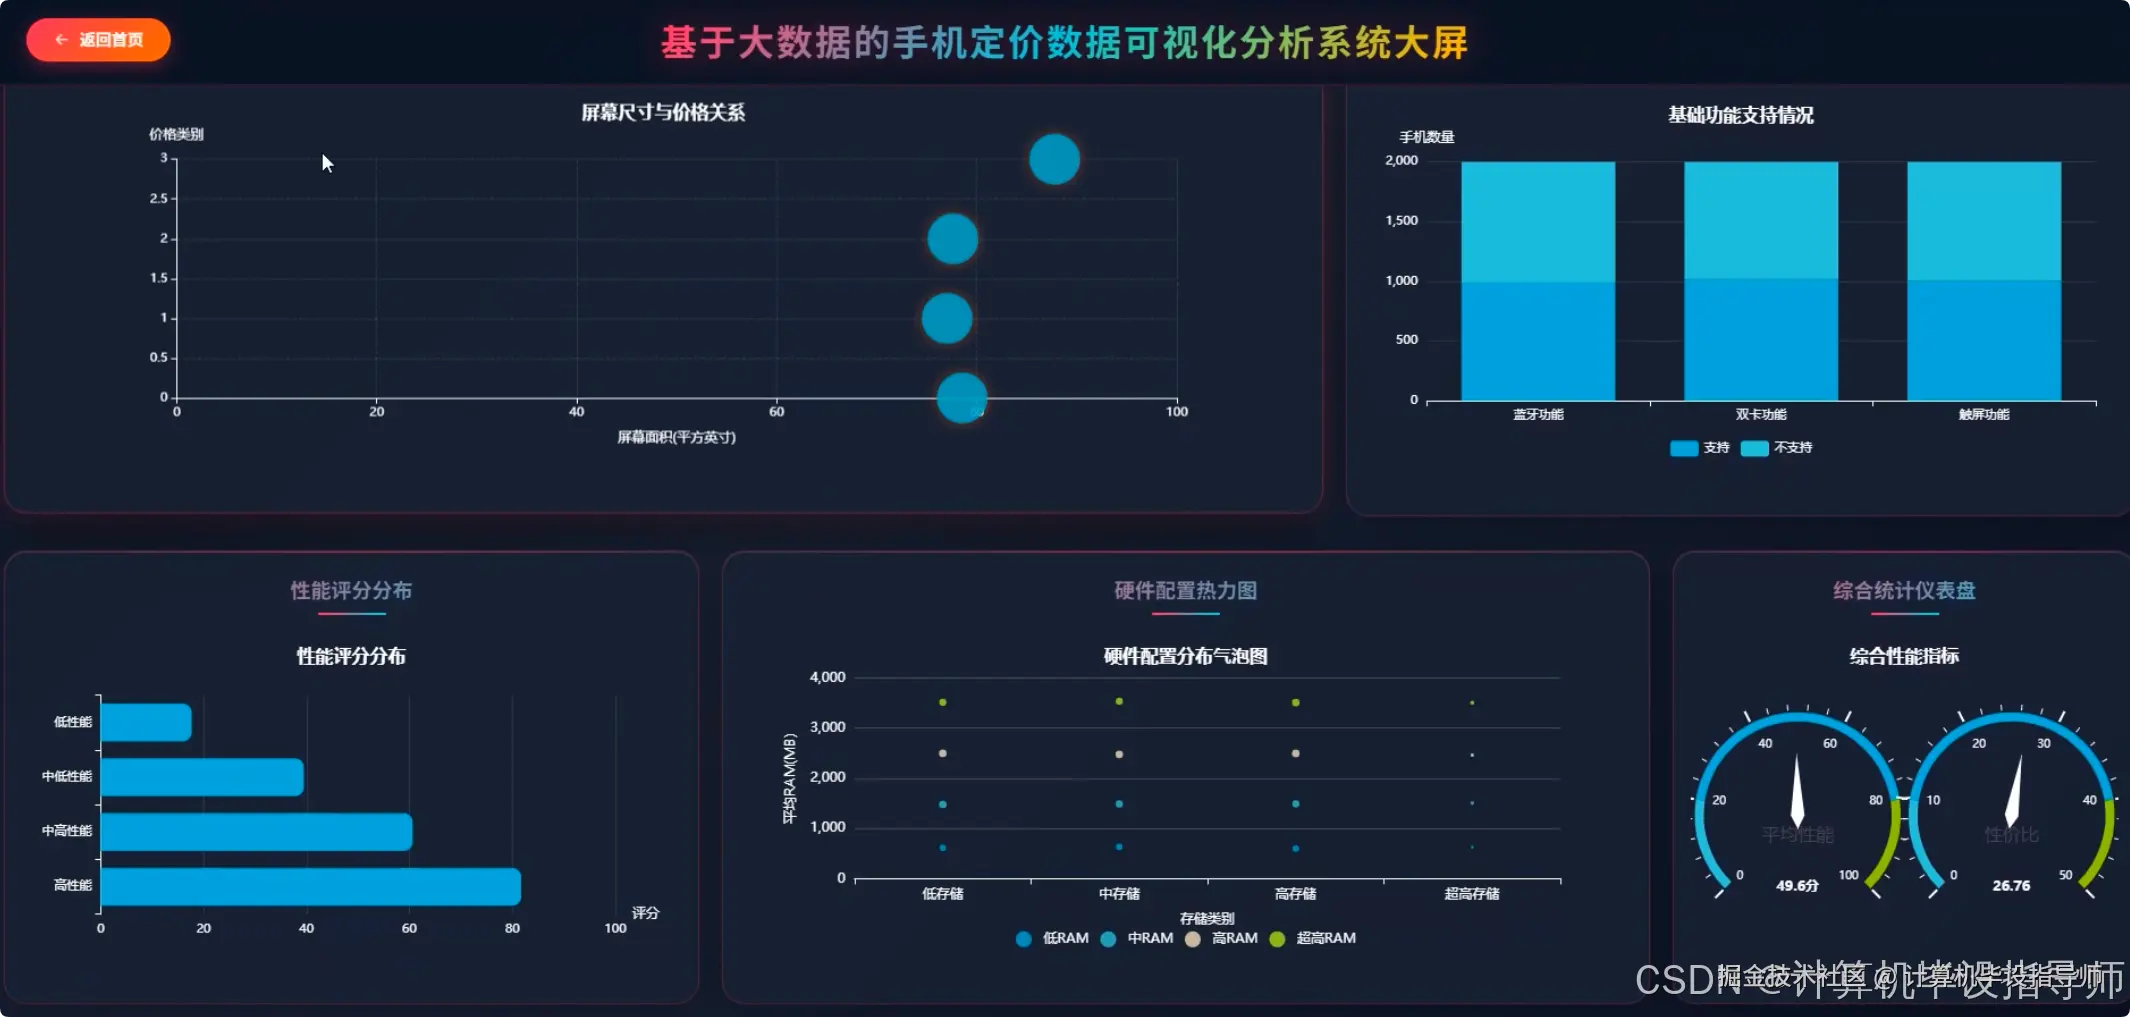The image size is (2130, 1017).
Task: Click the 性能评分分布 panel header
Action: [351, 590]
